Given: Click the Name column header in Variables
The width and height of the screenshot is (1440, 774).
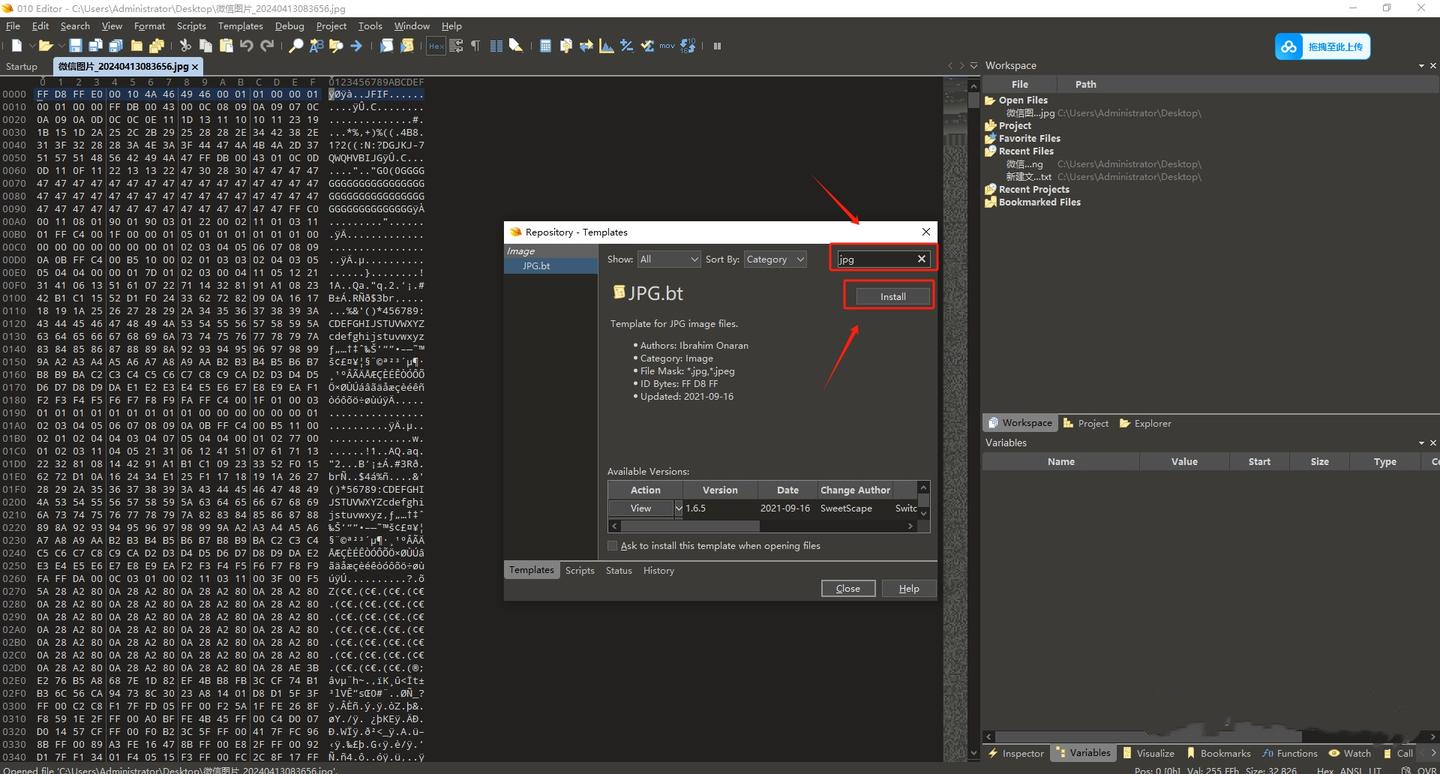Looking at the screenshot, I should click(1061, 461).
